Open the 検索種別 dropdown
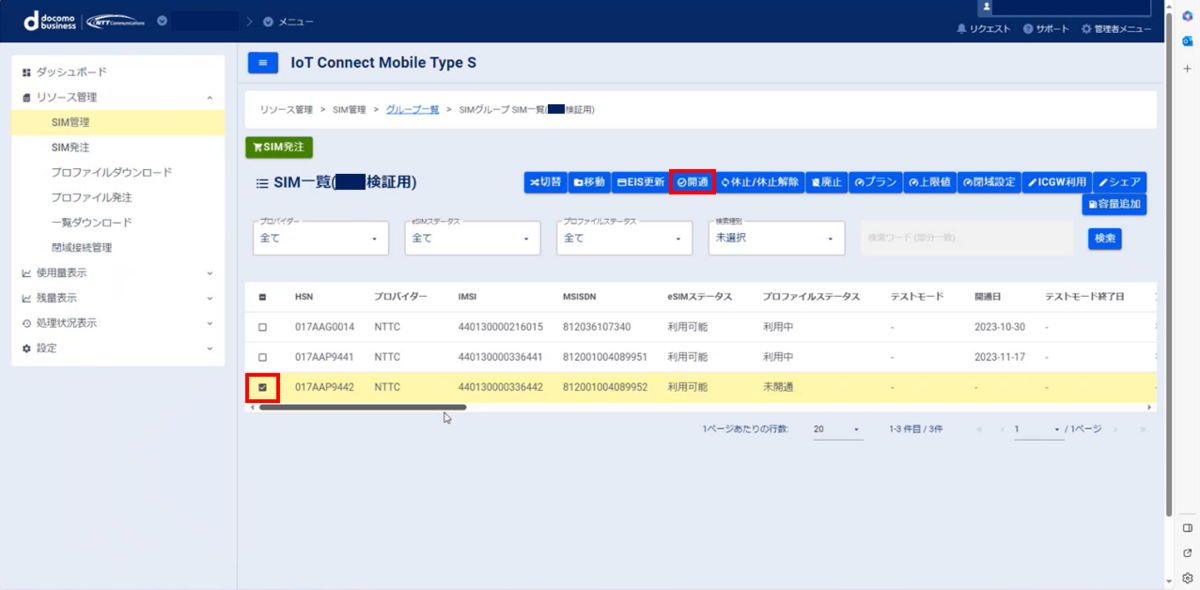Viewport: 1200px width, 590px height. 777,238
